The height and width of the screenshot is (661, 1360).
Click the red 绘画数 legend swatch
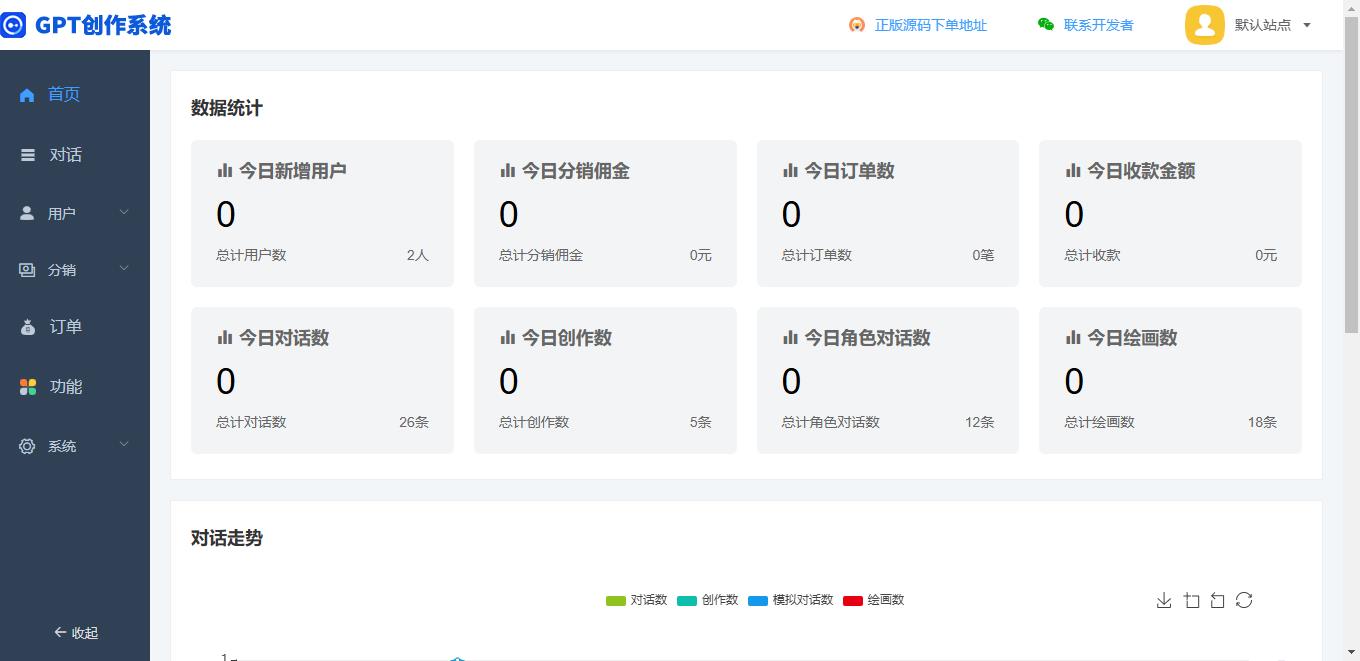click(852, 600)
